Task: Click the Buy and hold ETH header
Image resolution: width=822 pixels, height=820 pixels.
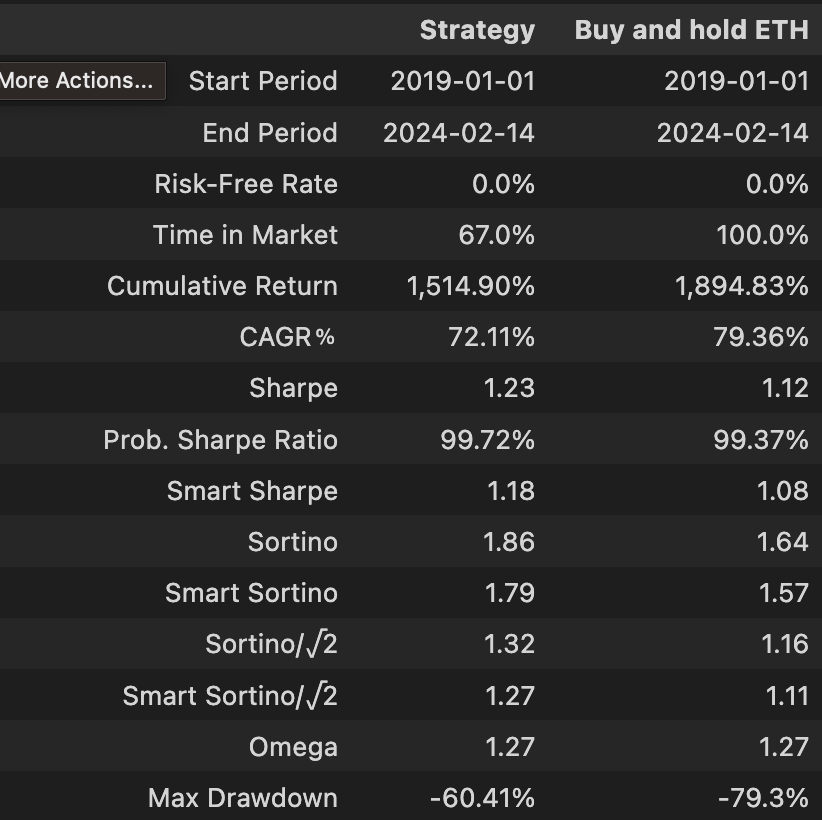Action: [x=691, y=30]
